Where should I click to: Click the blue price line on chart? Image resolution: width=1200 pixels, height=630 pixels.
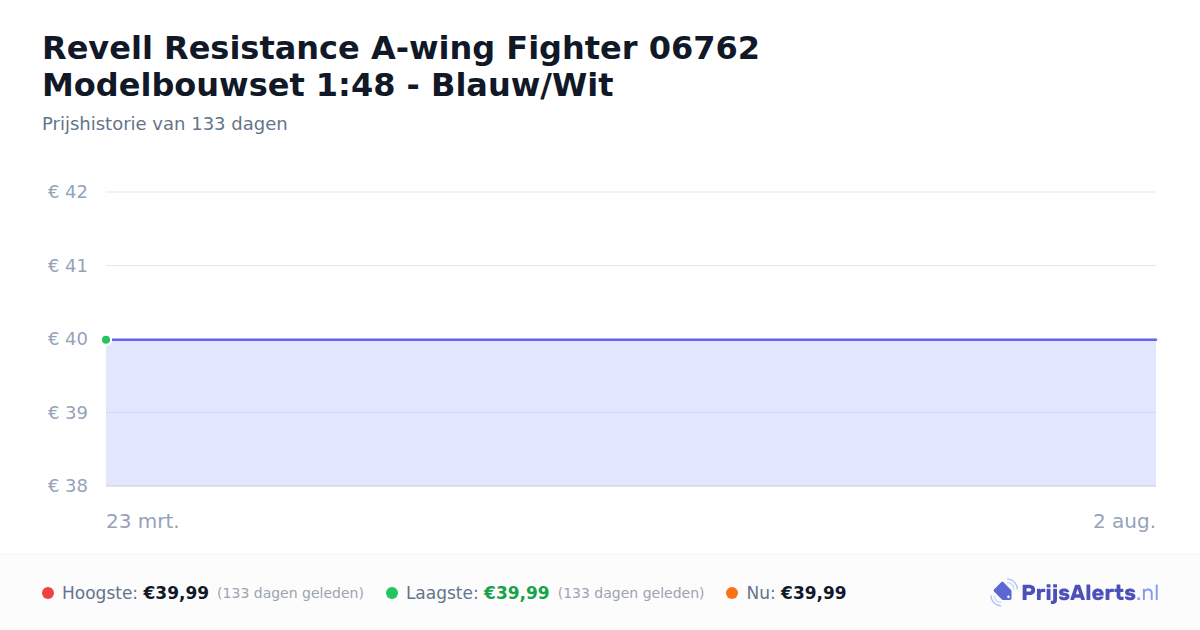[631, 339]
